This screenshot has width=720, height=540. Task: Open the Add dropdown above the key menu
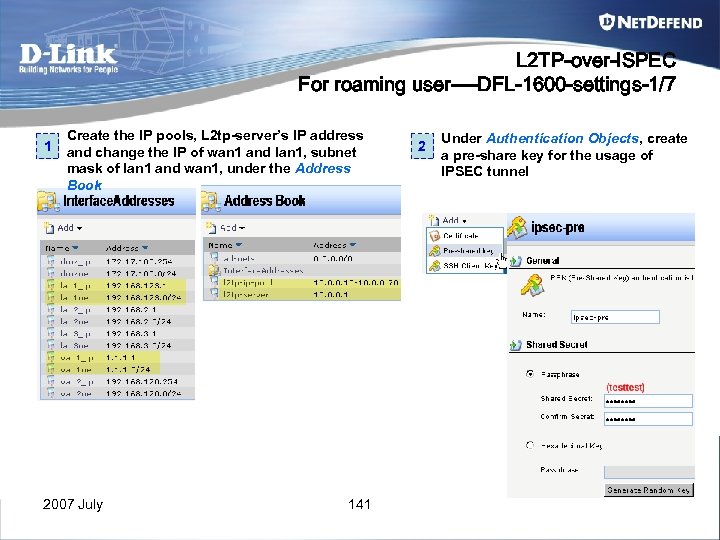coord(448,220)
